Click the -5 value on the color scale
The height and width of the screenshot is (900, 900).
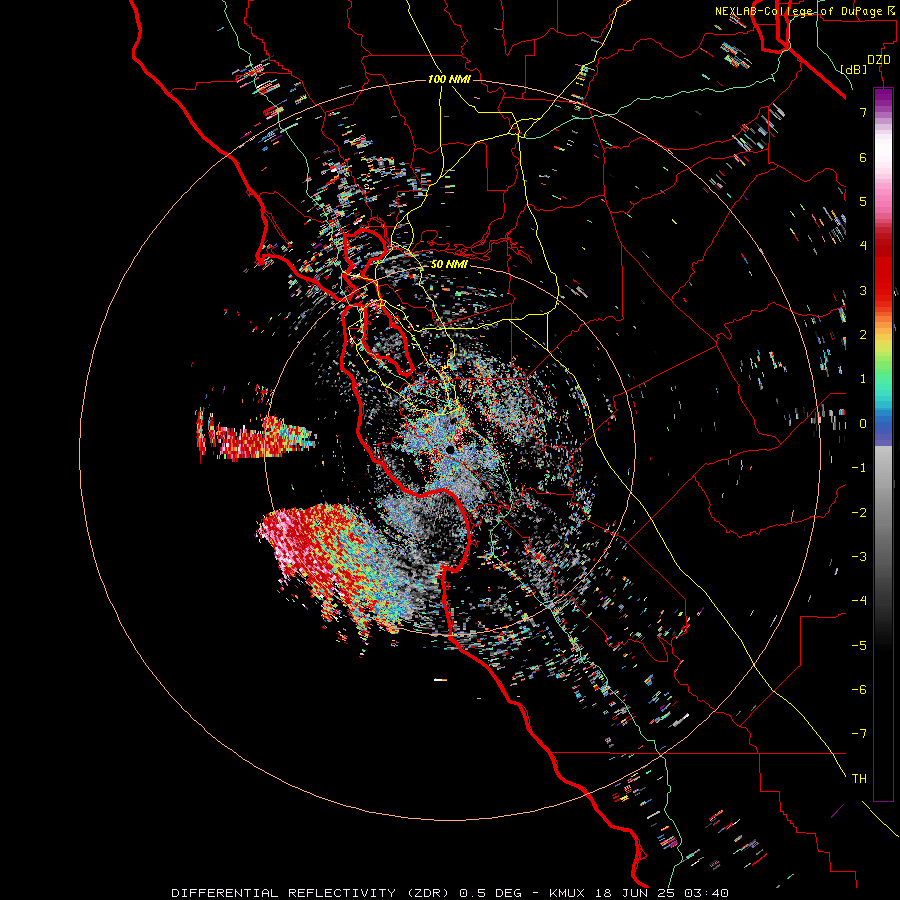coord(859,646)
